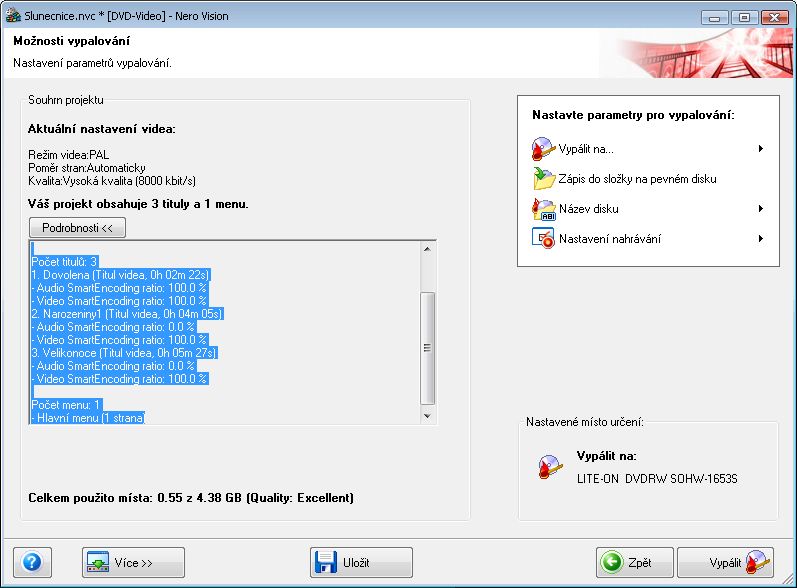This screenshot has width=797, height=588.
Task: Click the details list scroll down arrow
Action: tap(427, 416)
